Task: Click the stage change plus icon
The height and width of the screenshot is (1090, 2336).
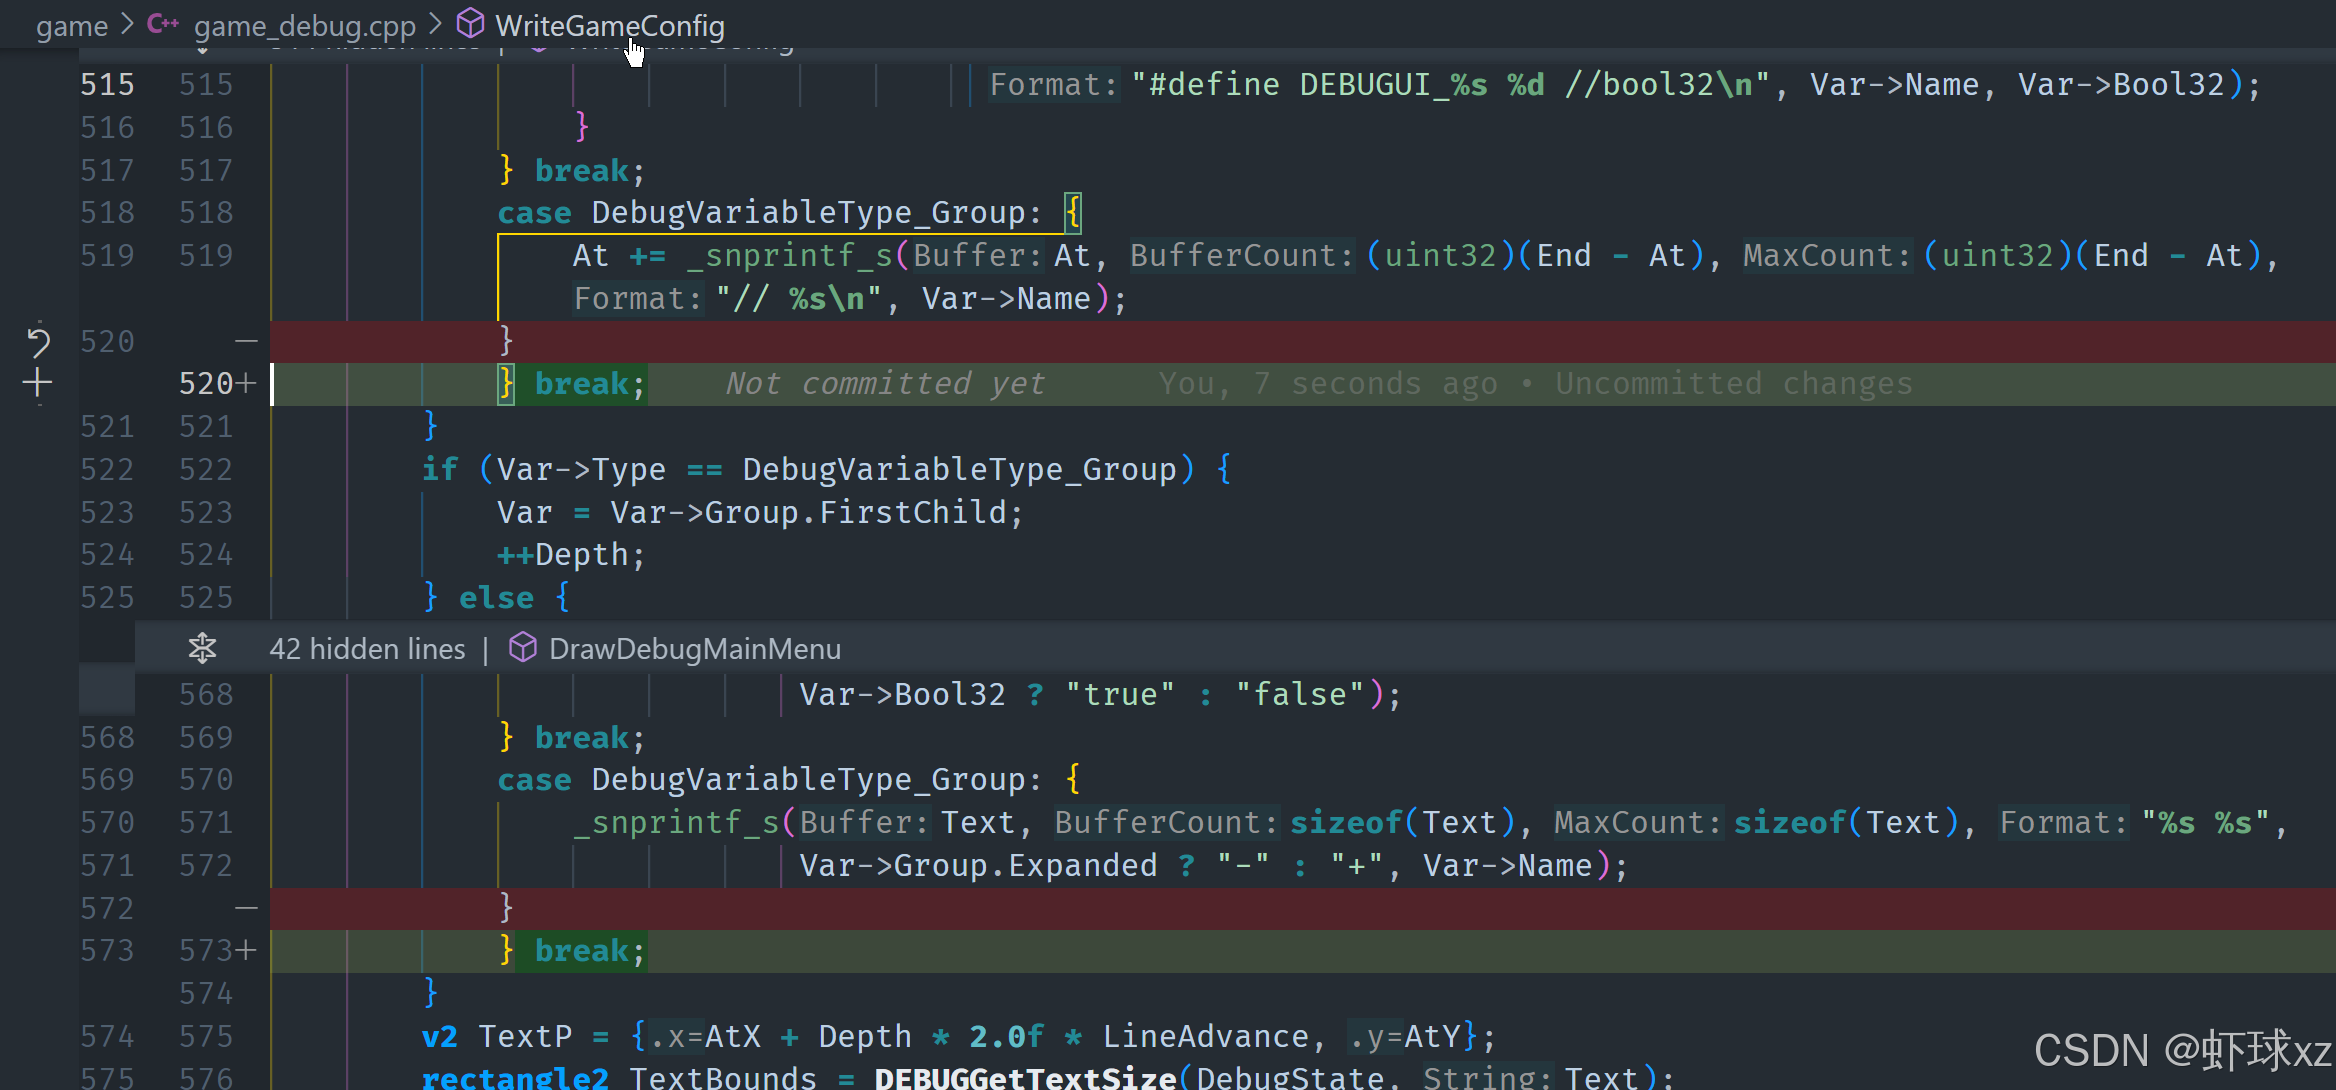Action: (x=38, y=383)
